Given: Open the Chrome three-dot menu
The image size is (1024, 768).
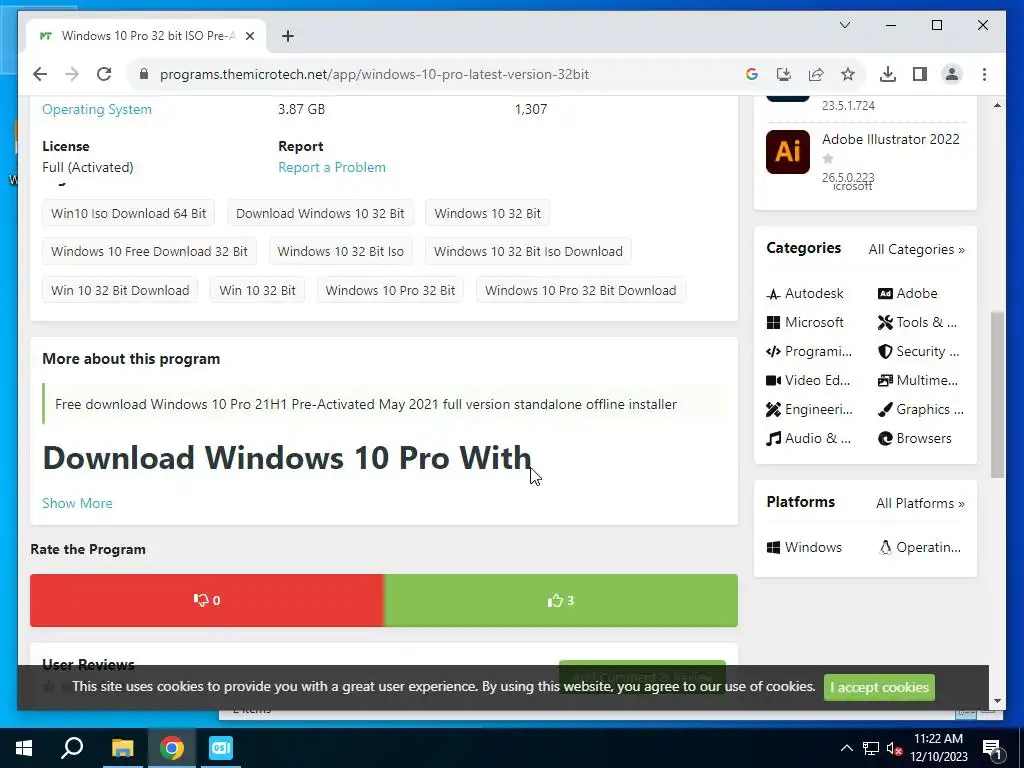Looking at the screenshot, I should coord(984,74).
